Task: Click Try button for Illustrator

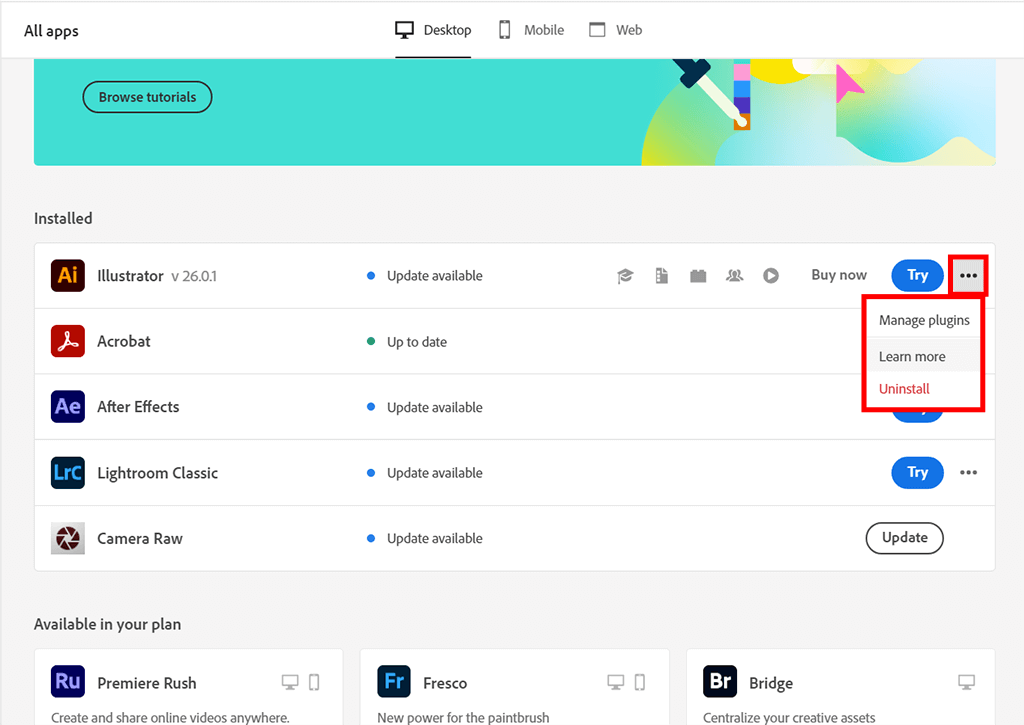Action: [x=917, y=275]
